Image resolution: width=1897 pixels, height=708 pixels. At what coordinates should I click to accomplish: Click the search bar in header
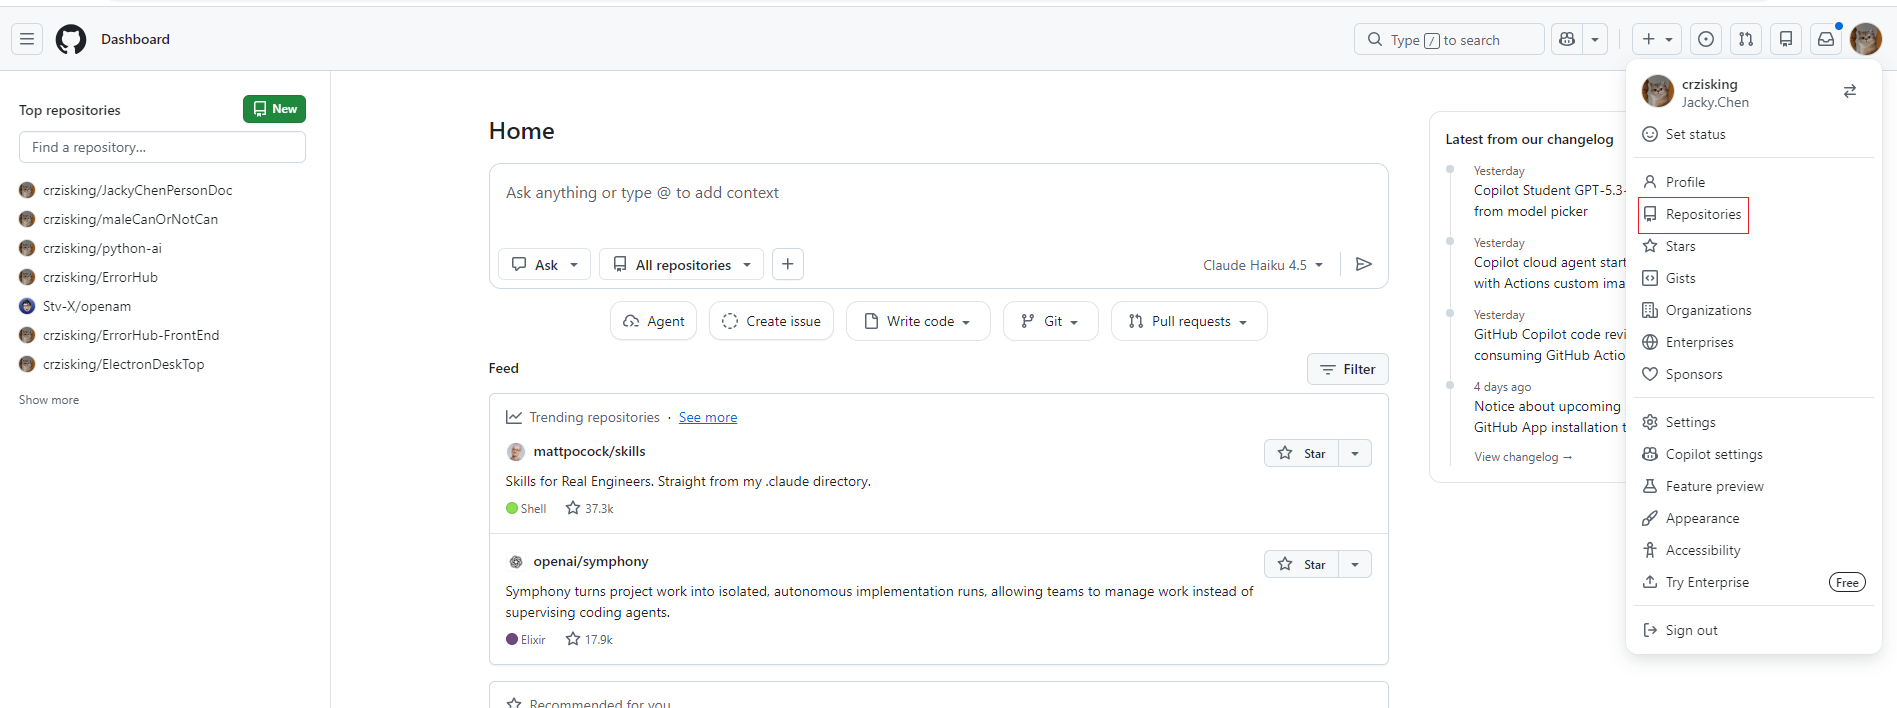[x=1449, y=39]
